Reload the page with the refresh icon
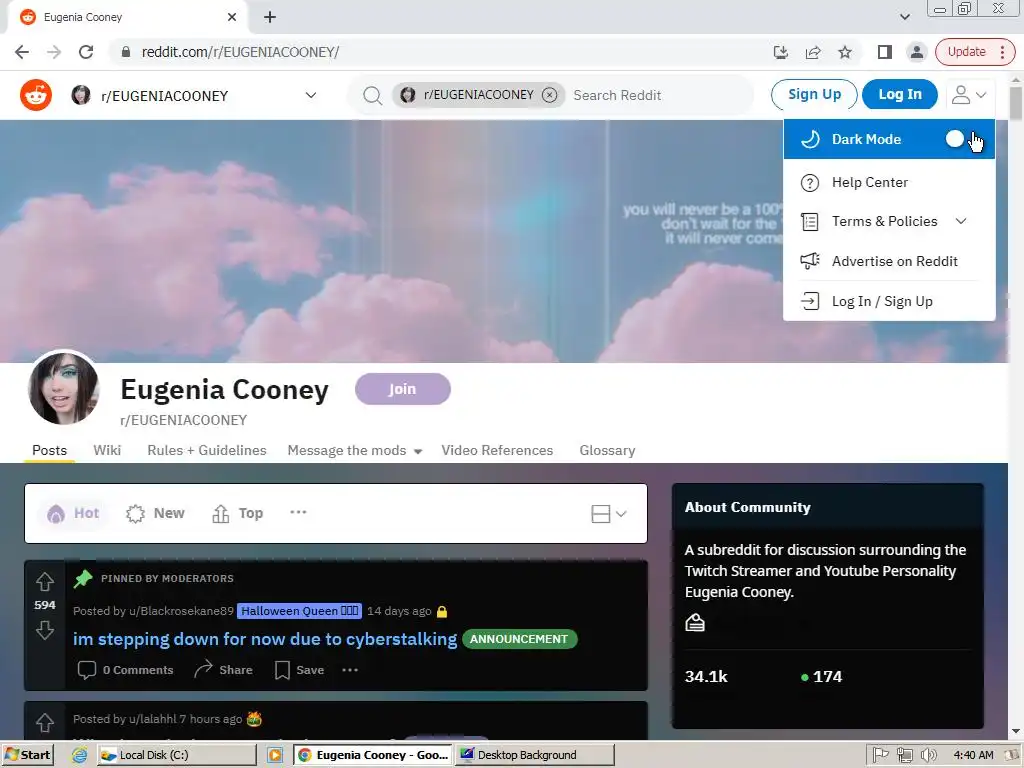This screenshot has height=768, width=1024. coord(86,52)
